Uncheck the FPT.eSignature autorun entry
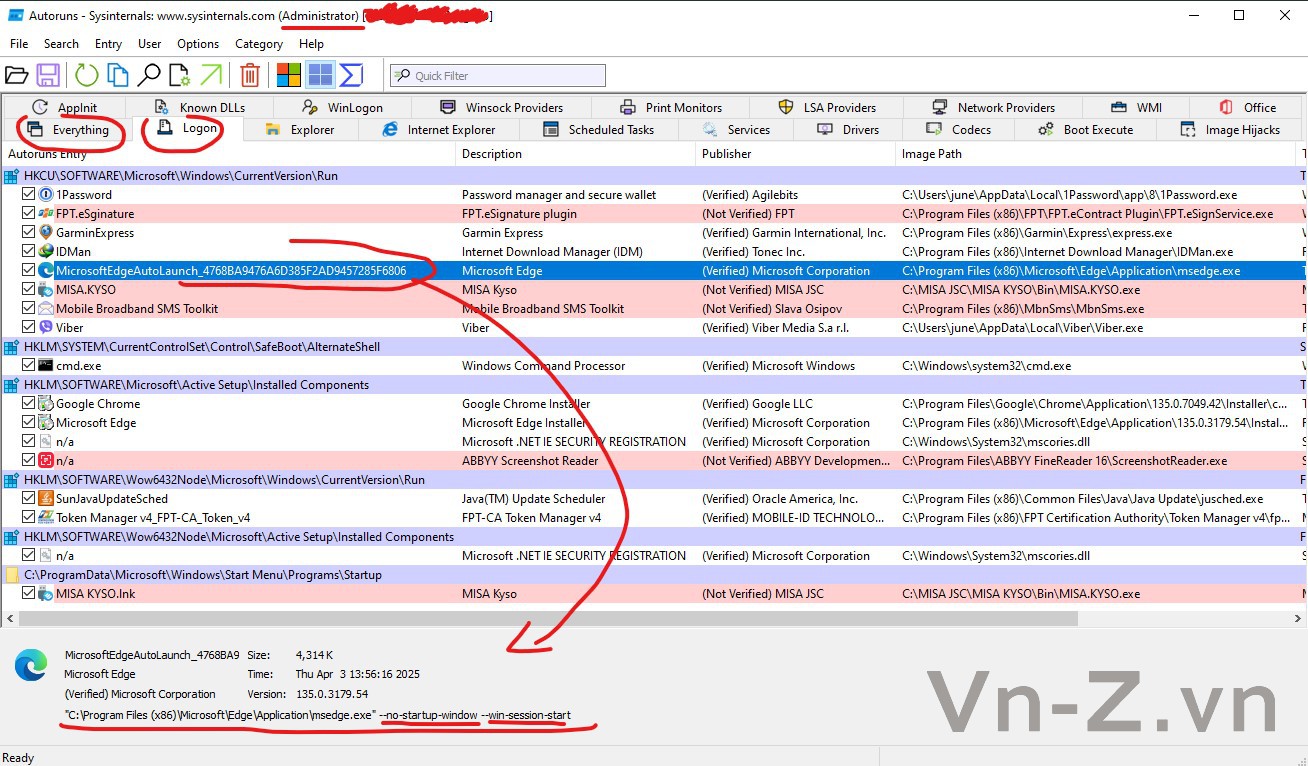 (28, 214)
